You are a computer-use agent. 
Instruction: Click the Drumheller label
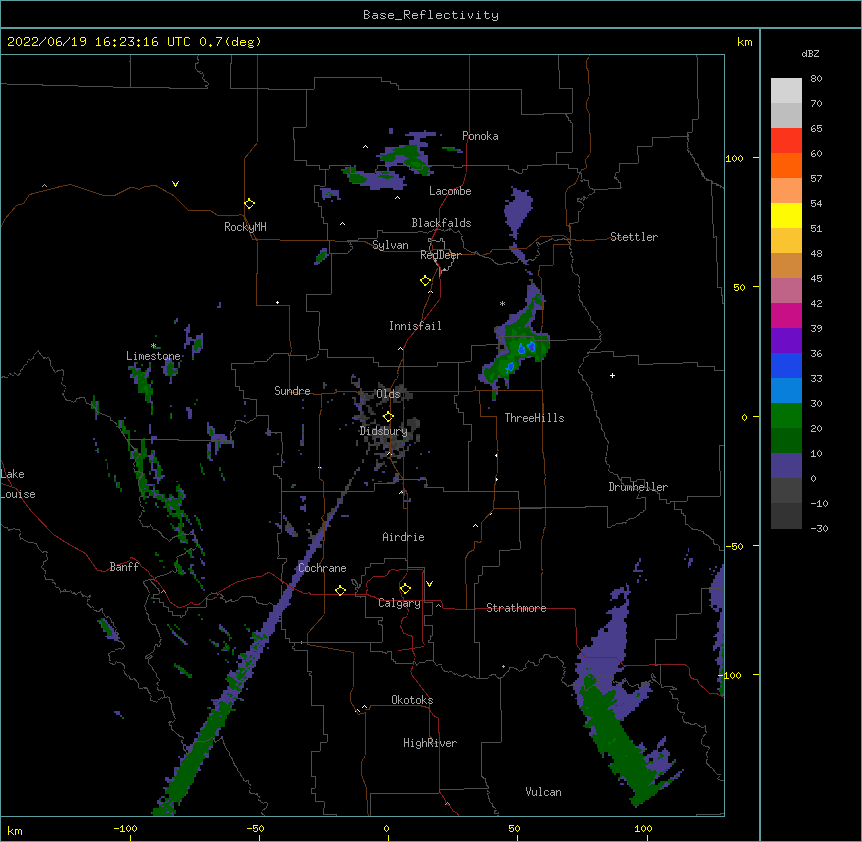(638, 487)
